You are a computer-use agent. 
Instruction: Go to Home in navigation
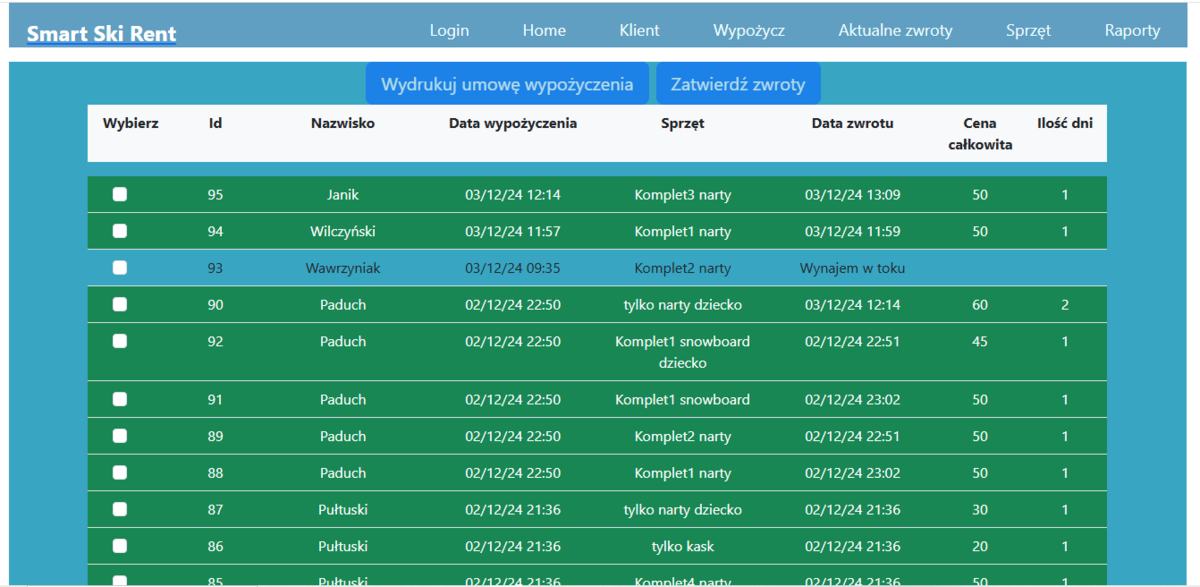(544, 30)
